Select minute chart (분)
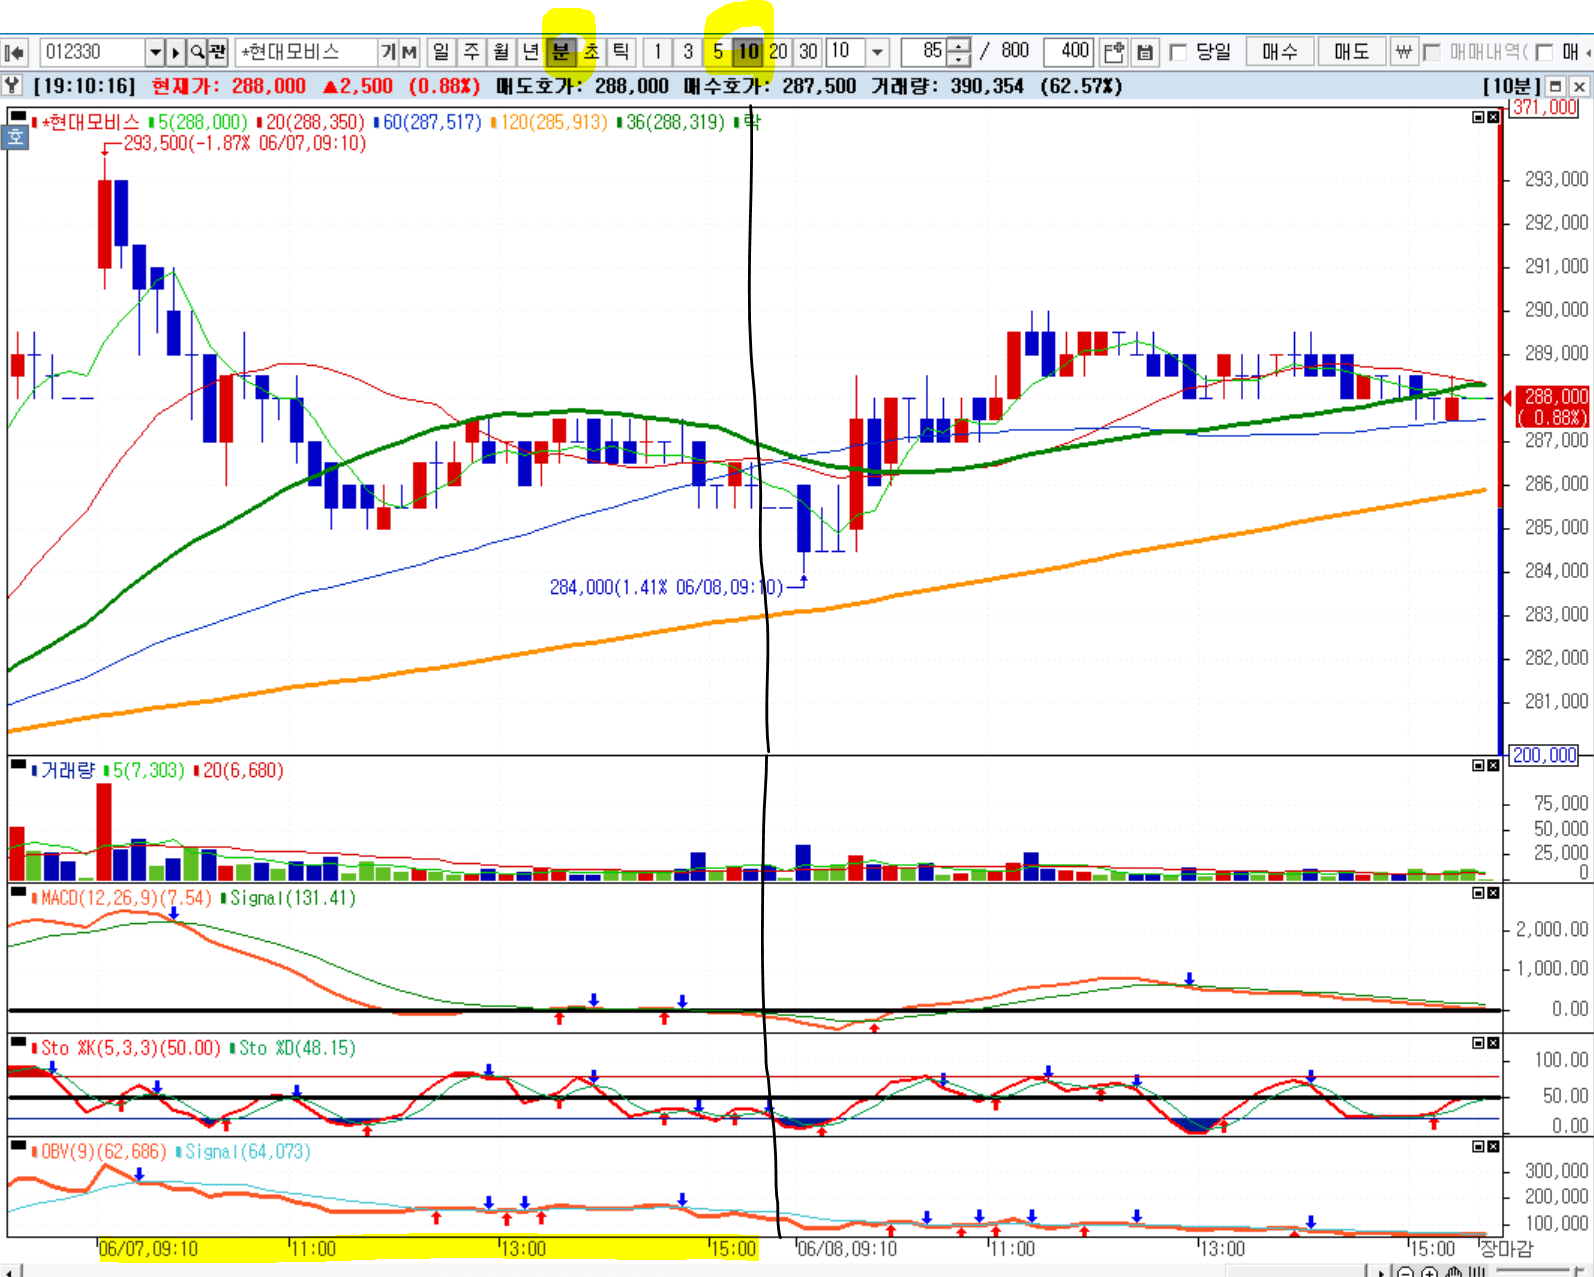The width and height of the screenshot is (1594, 1277). [x=561, y=52]
